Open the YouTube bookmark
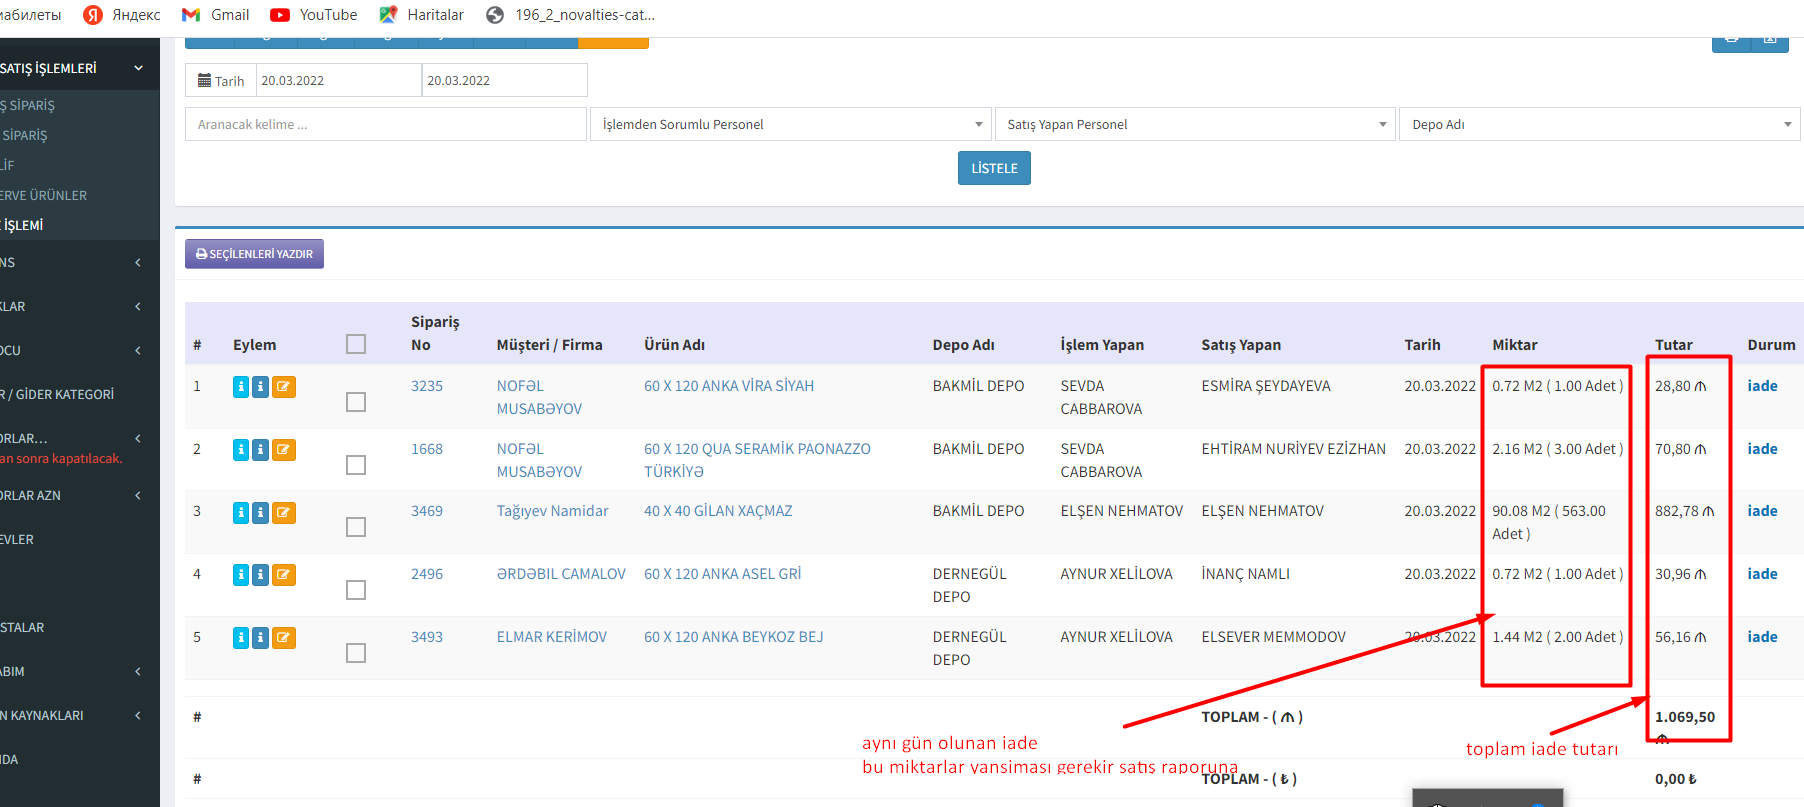1804x807 pixels. pos(314,15)
